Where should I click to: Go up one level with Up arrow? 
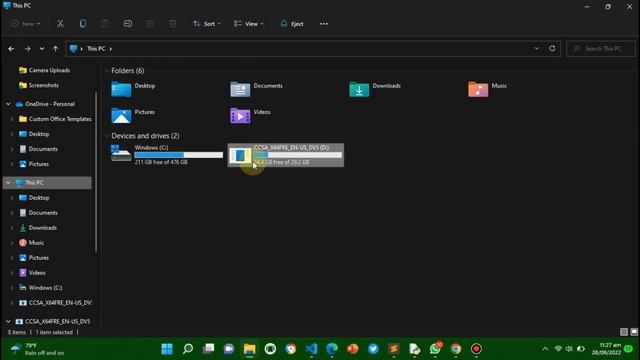point(56,49)
